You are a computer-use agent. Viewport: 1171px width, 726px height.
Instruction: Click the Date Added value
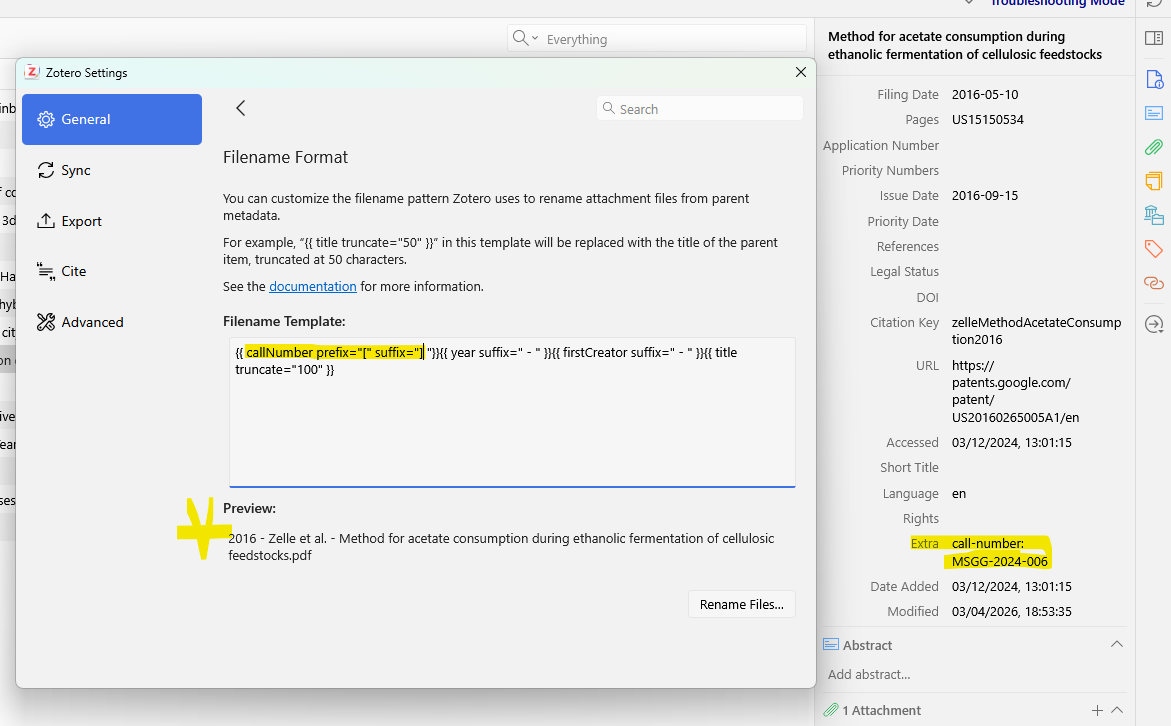coord(1011,587)
